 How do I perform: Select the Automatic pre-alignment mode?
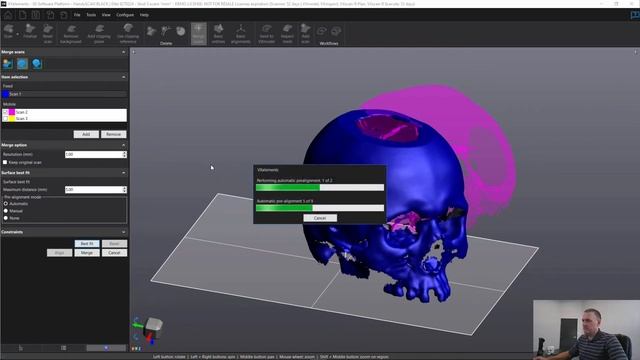pyautogui.click(x=6, y=204)
